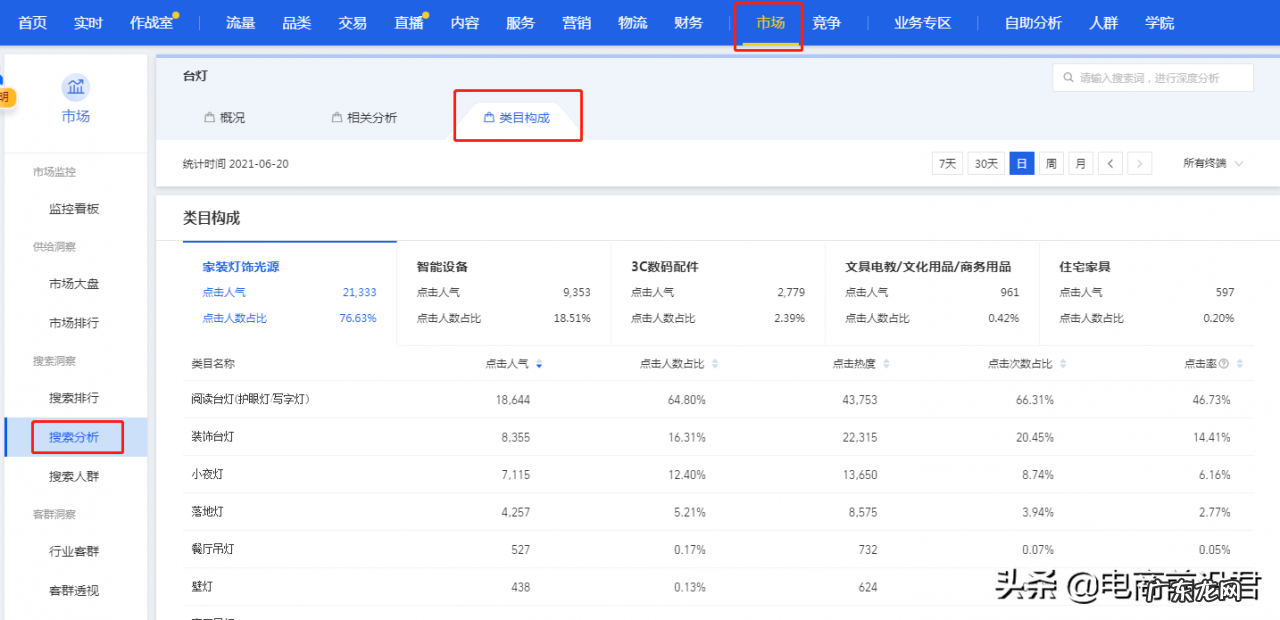Screen dimensions: 1280x620
Task: Open 搜索人群 in the left sidebar
Action: coord(77,475)
